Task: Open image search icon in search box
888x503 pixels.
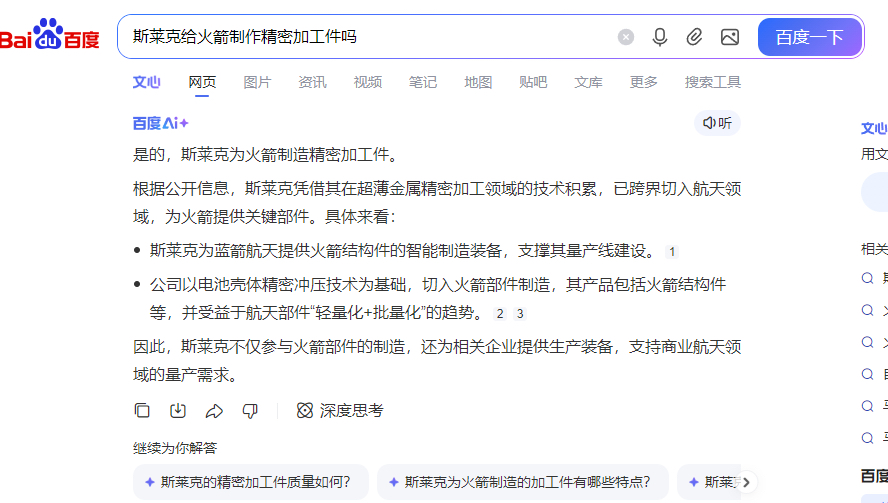Action: coord(730,37)
